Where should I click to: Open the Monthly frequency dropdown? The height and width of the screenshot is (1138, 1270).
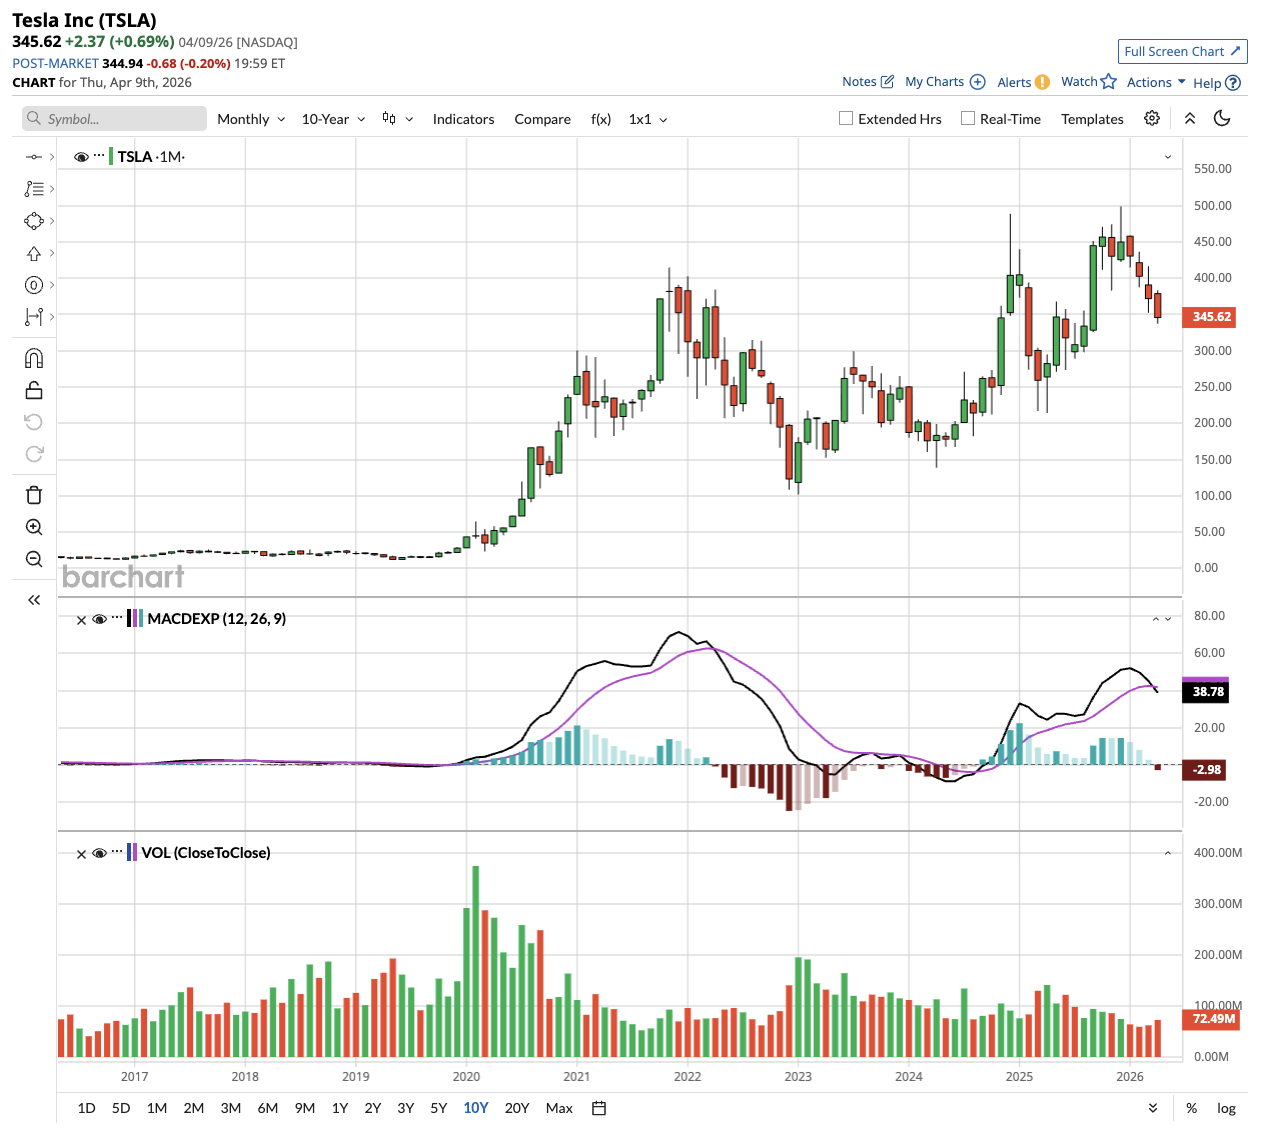tap(251, 119)
